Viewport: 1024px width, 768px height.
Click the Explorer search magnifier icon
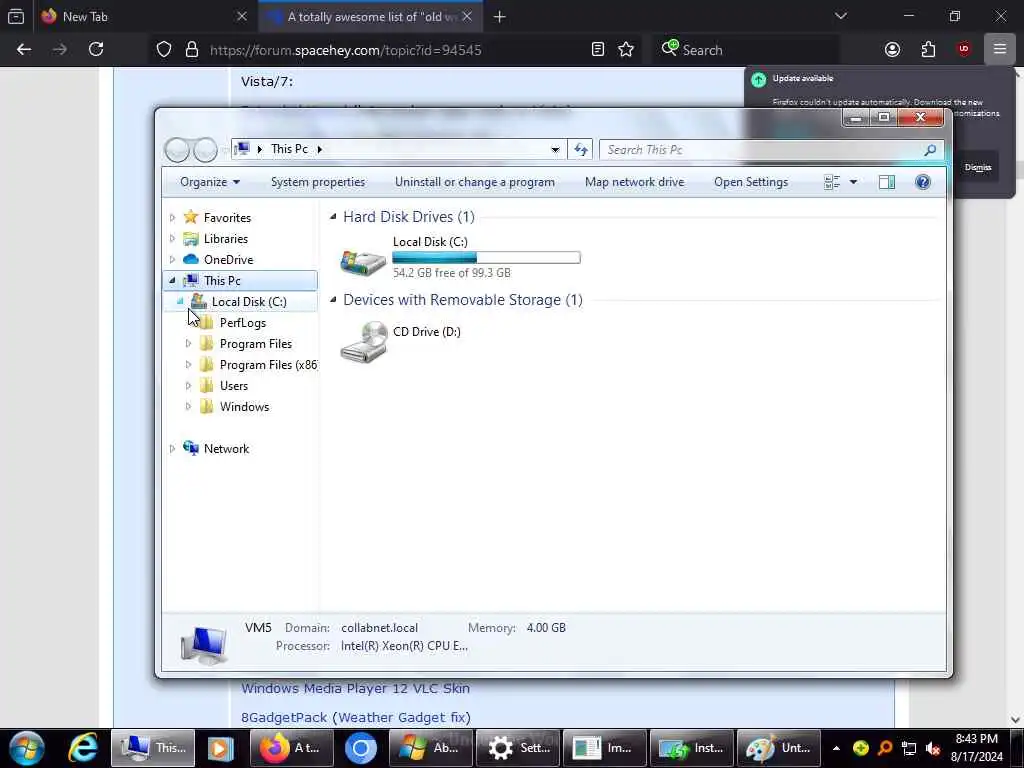[930, 150]
